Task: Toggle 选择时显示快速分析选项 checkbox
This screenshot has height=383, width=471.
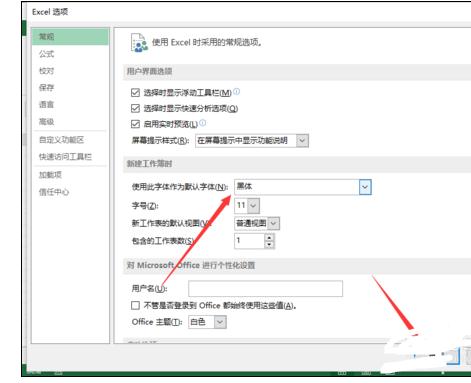Action: pyautogui.click(x=135, y=108)
